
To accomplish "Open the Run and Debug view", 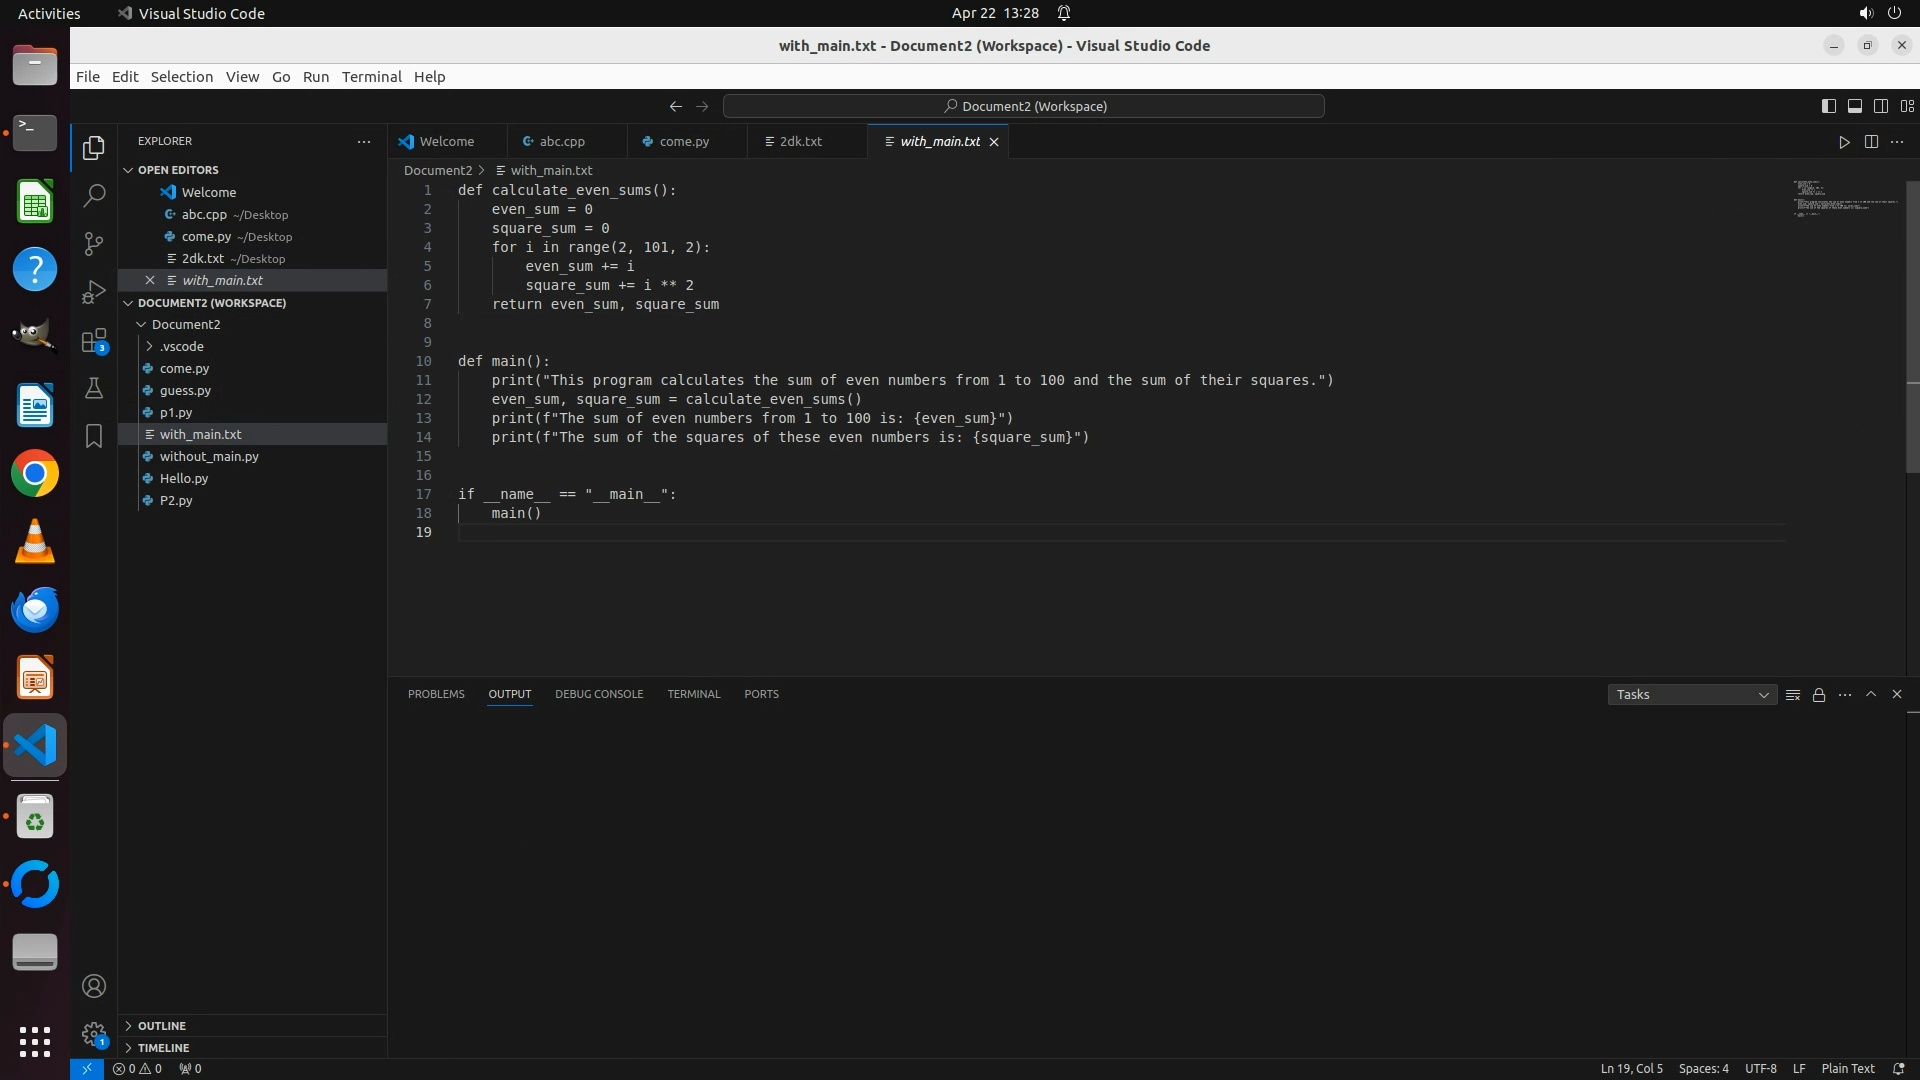I will (94, 292).
